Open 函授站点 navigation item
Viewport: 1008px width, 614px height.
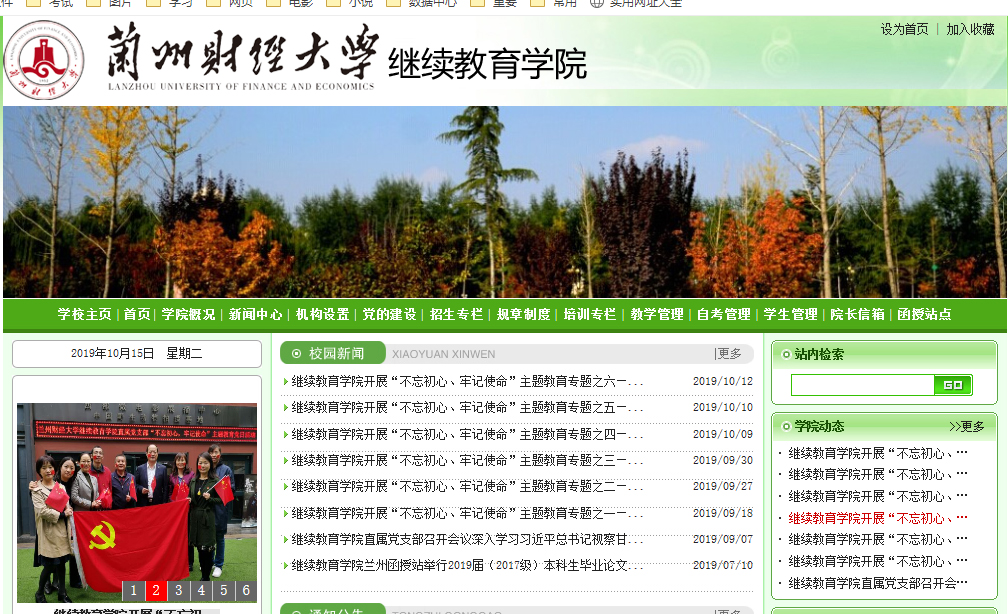[924, 314]
